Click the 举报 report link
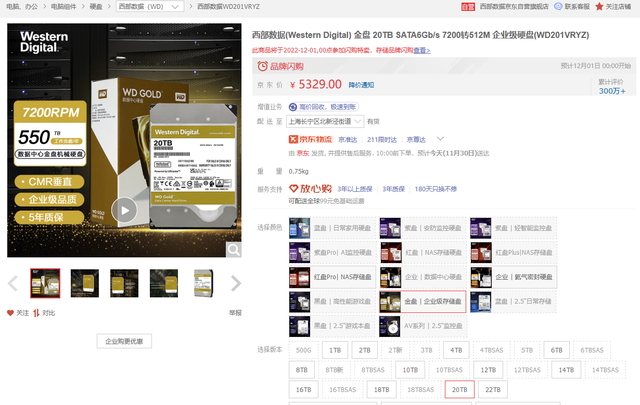The height and width of the screenshot is (405, 640). [235, 313]
